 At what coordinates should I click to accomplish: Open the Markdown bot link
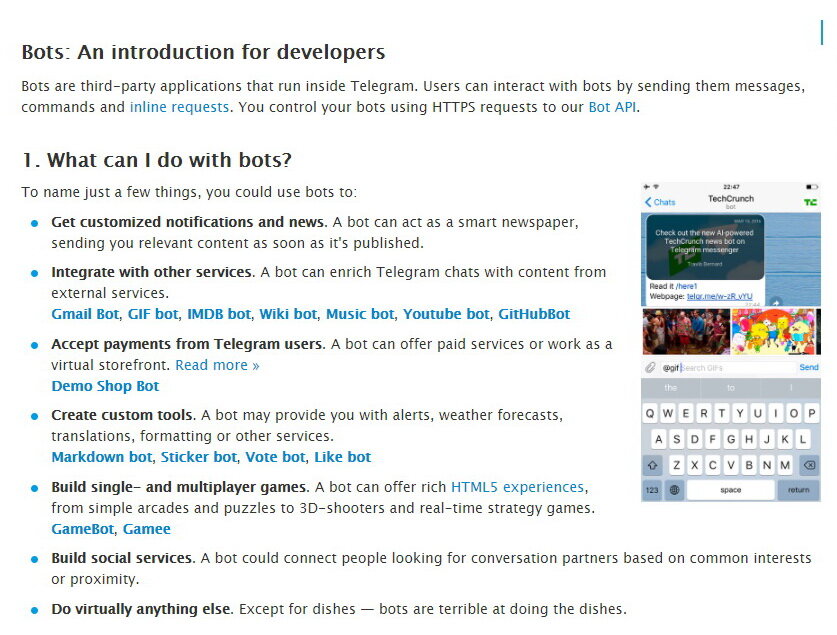102,457
